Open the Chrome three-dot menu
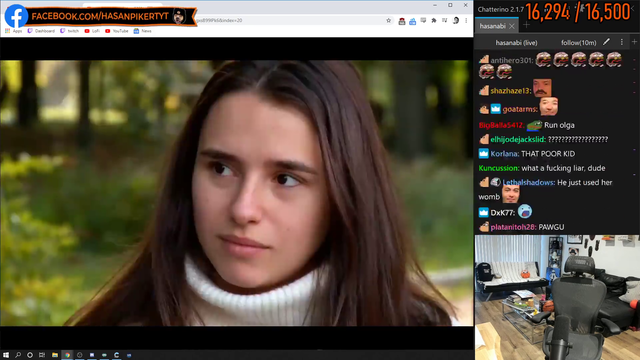The image size is (640, 360). tap(466, 20)
